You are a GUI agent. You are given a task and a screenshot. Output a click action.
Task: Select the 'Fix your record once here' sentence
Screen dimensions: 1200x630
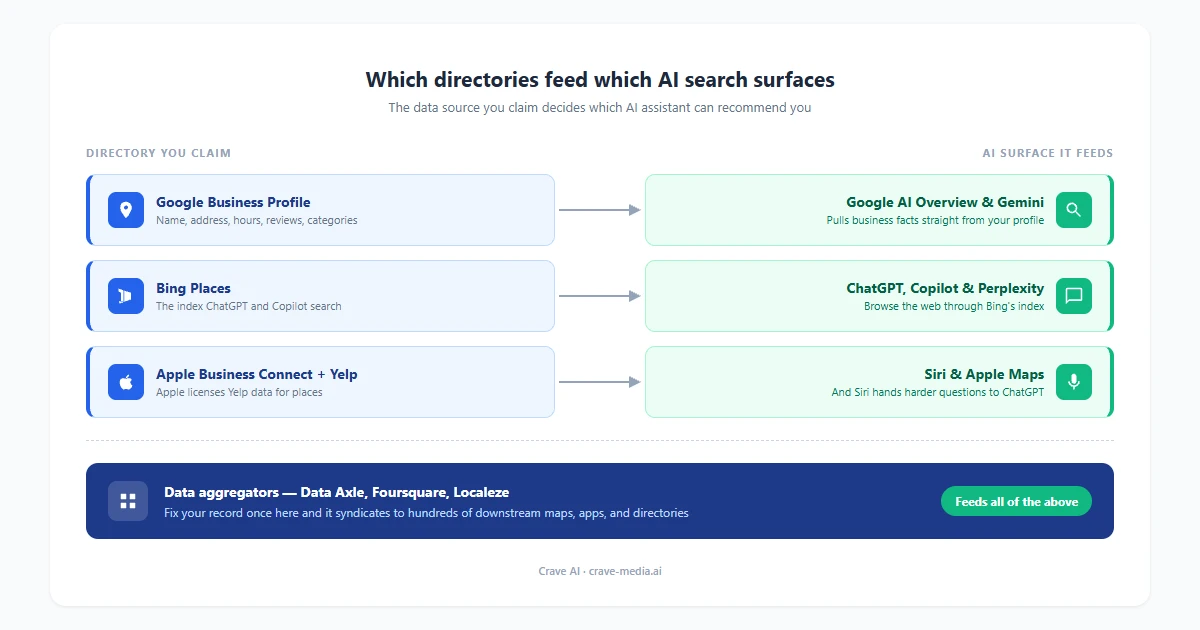pyautogui.click(x=426, y=513)
